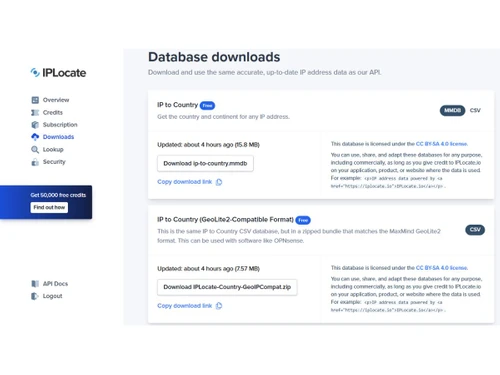Open CC BY-SA 4.0 license in first card
The height and width of the screenshot is (375, 500).
pyautogui.click(x=442, y=144)
